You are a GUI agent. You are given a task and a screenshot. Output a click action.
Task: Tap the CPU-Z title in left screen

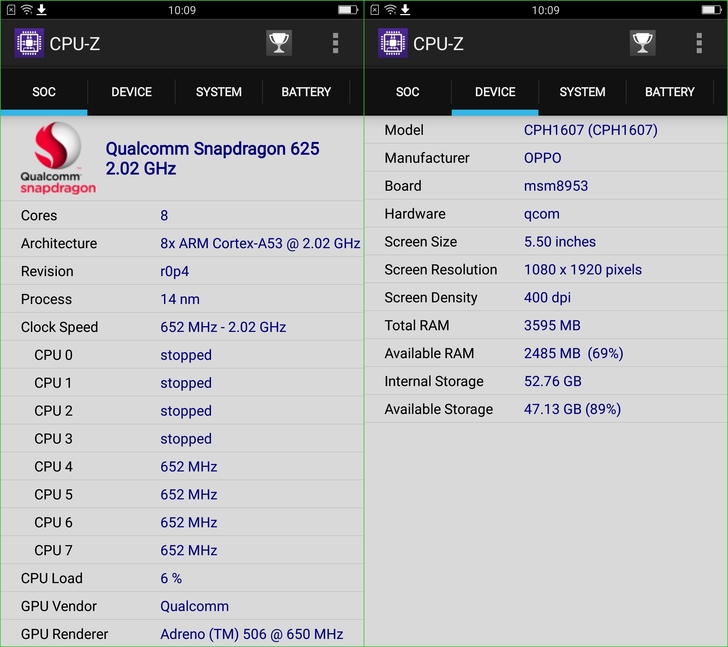pos(75,44)
